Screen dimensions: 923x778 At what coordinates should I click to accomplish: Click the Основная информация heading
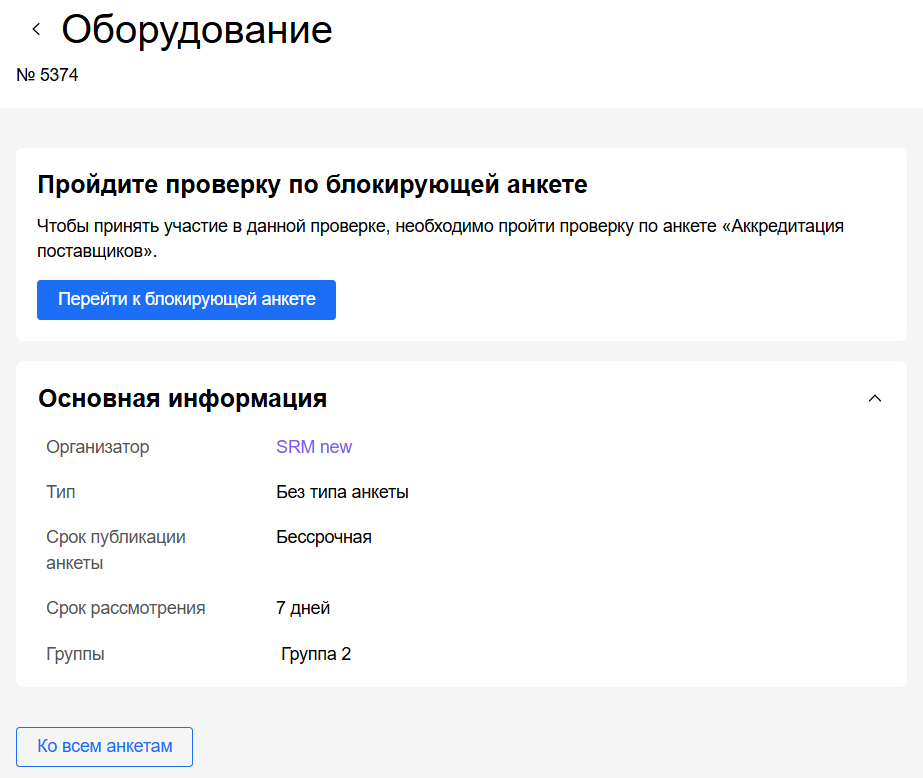182,398
